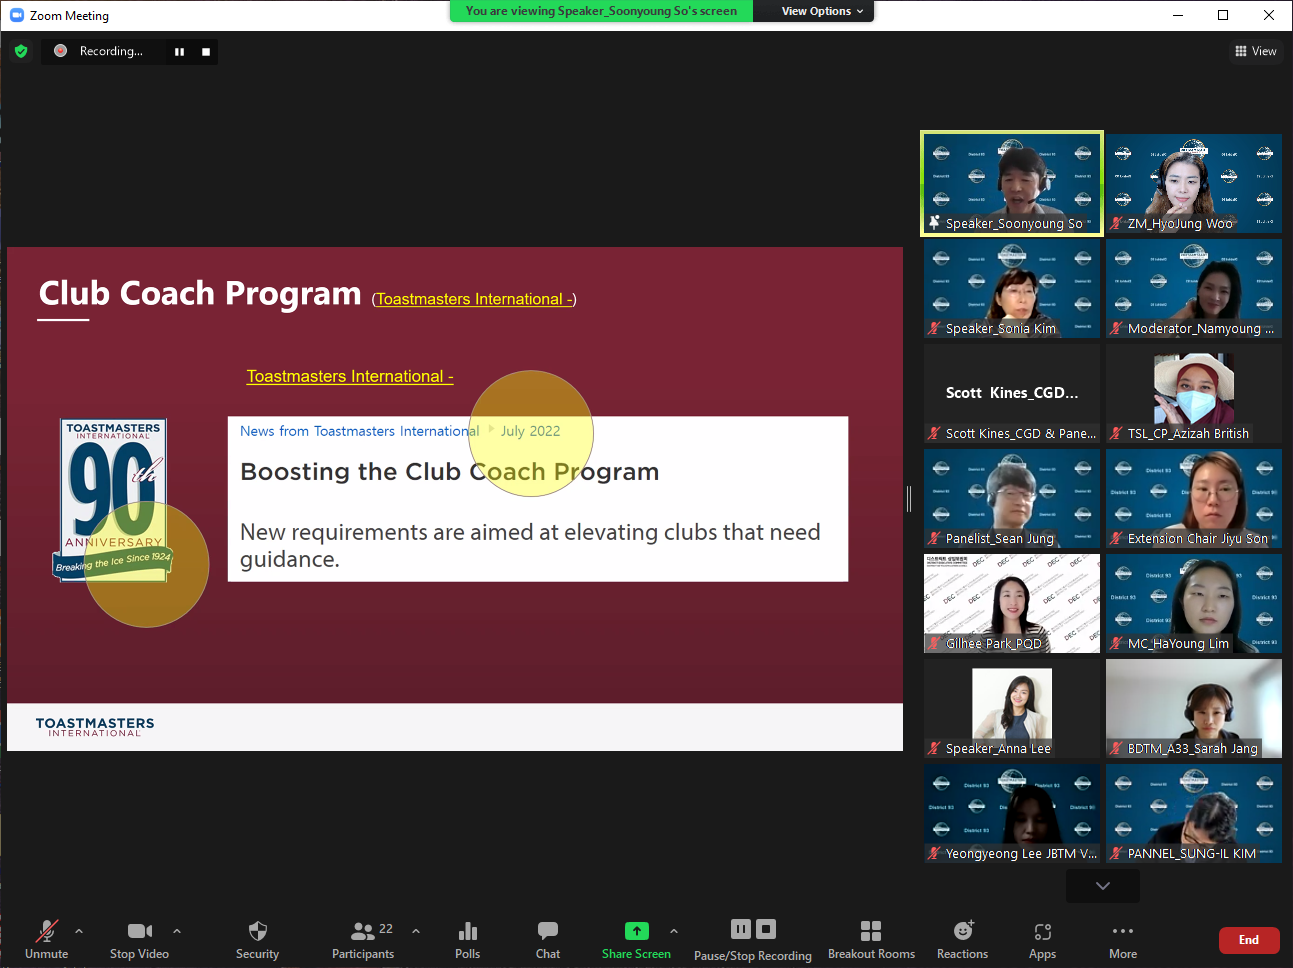This screenshot has width=1293, height=968.
Task: Open video options caret next to Stop Video
Action: 177,931
